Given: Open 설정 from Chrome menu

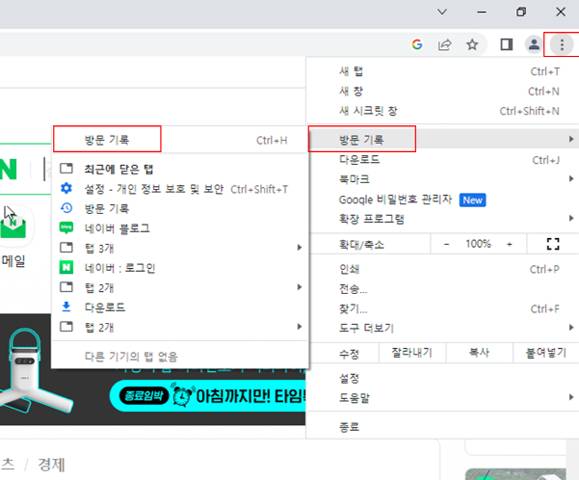Looking at the screenshot, I should (x=442, y=378).
